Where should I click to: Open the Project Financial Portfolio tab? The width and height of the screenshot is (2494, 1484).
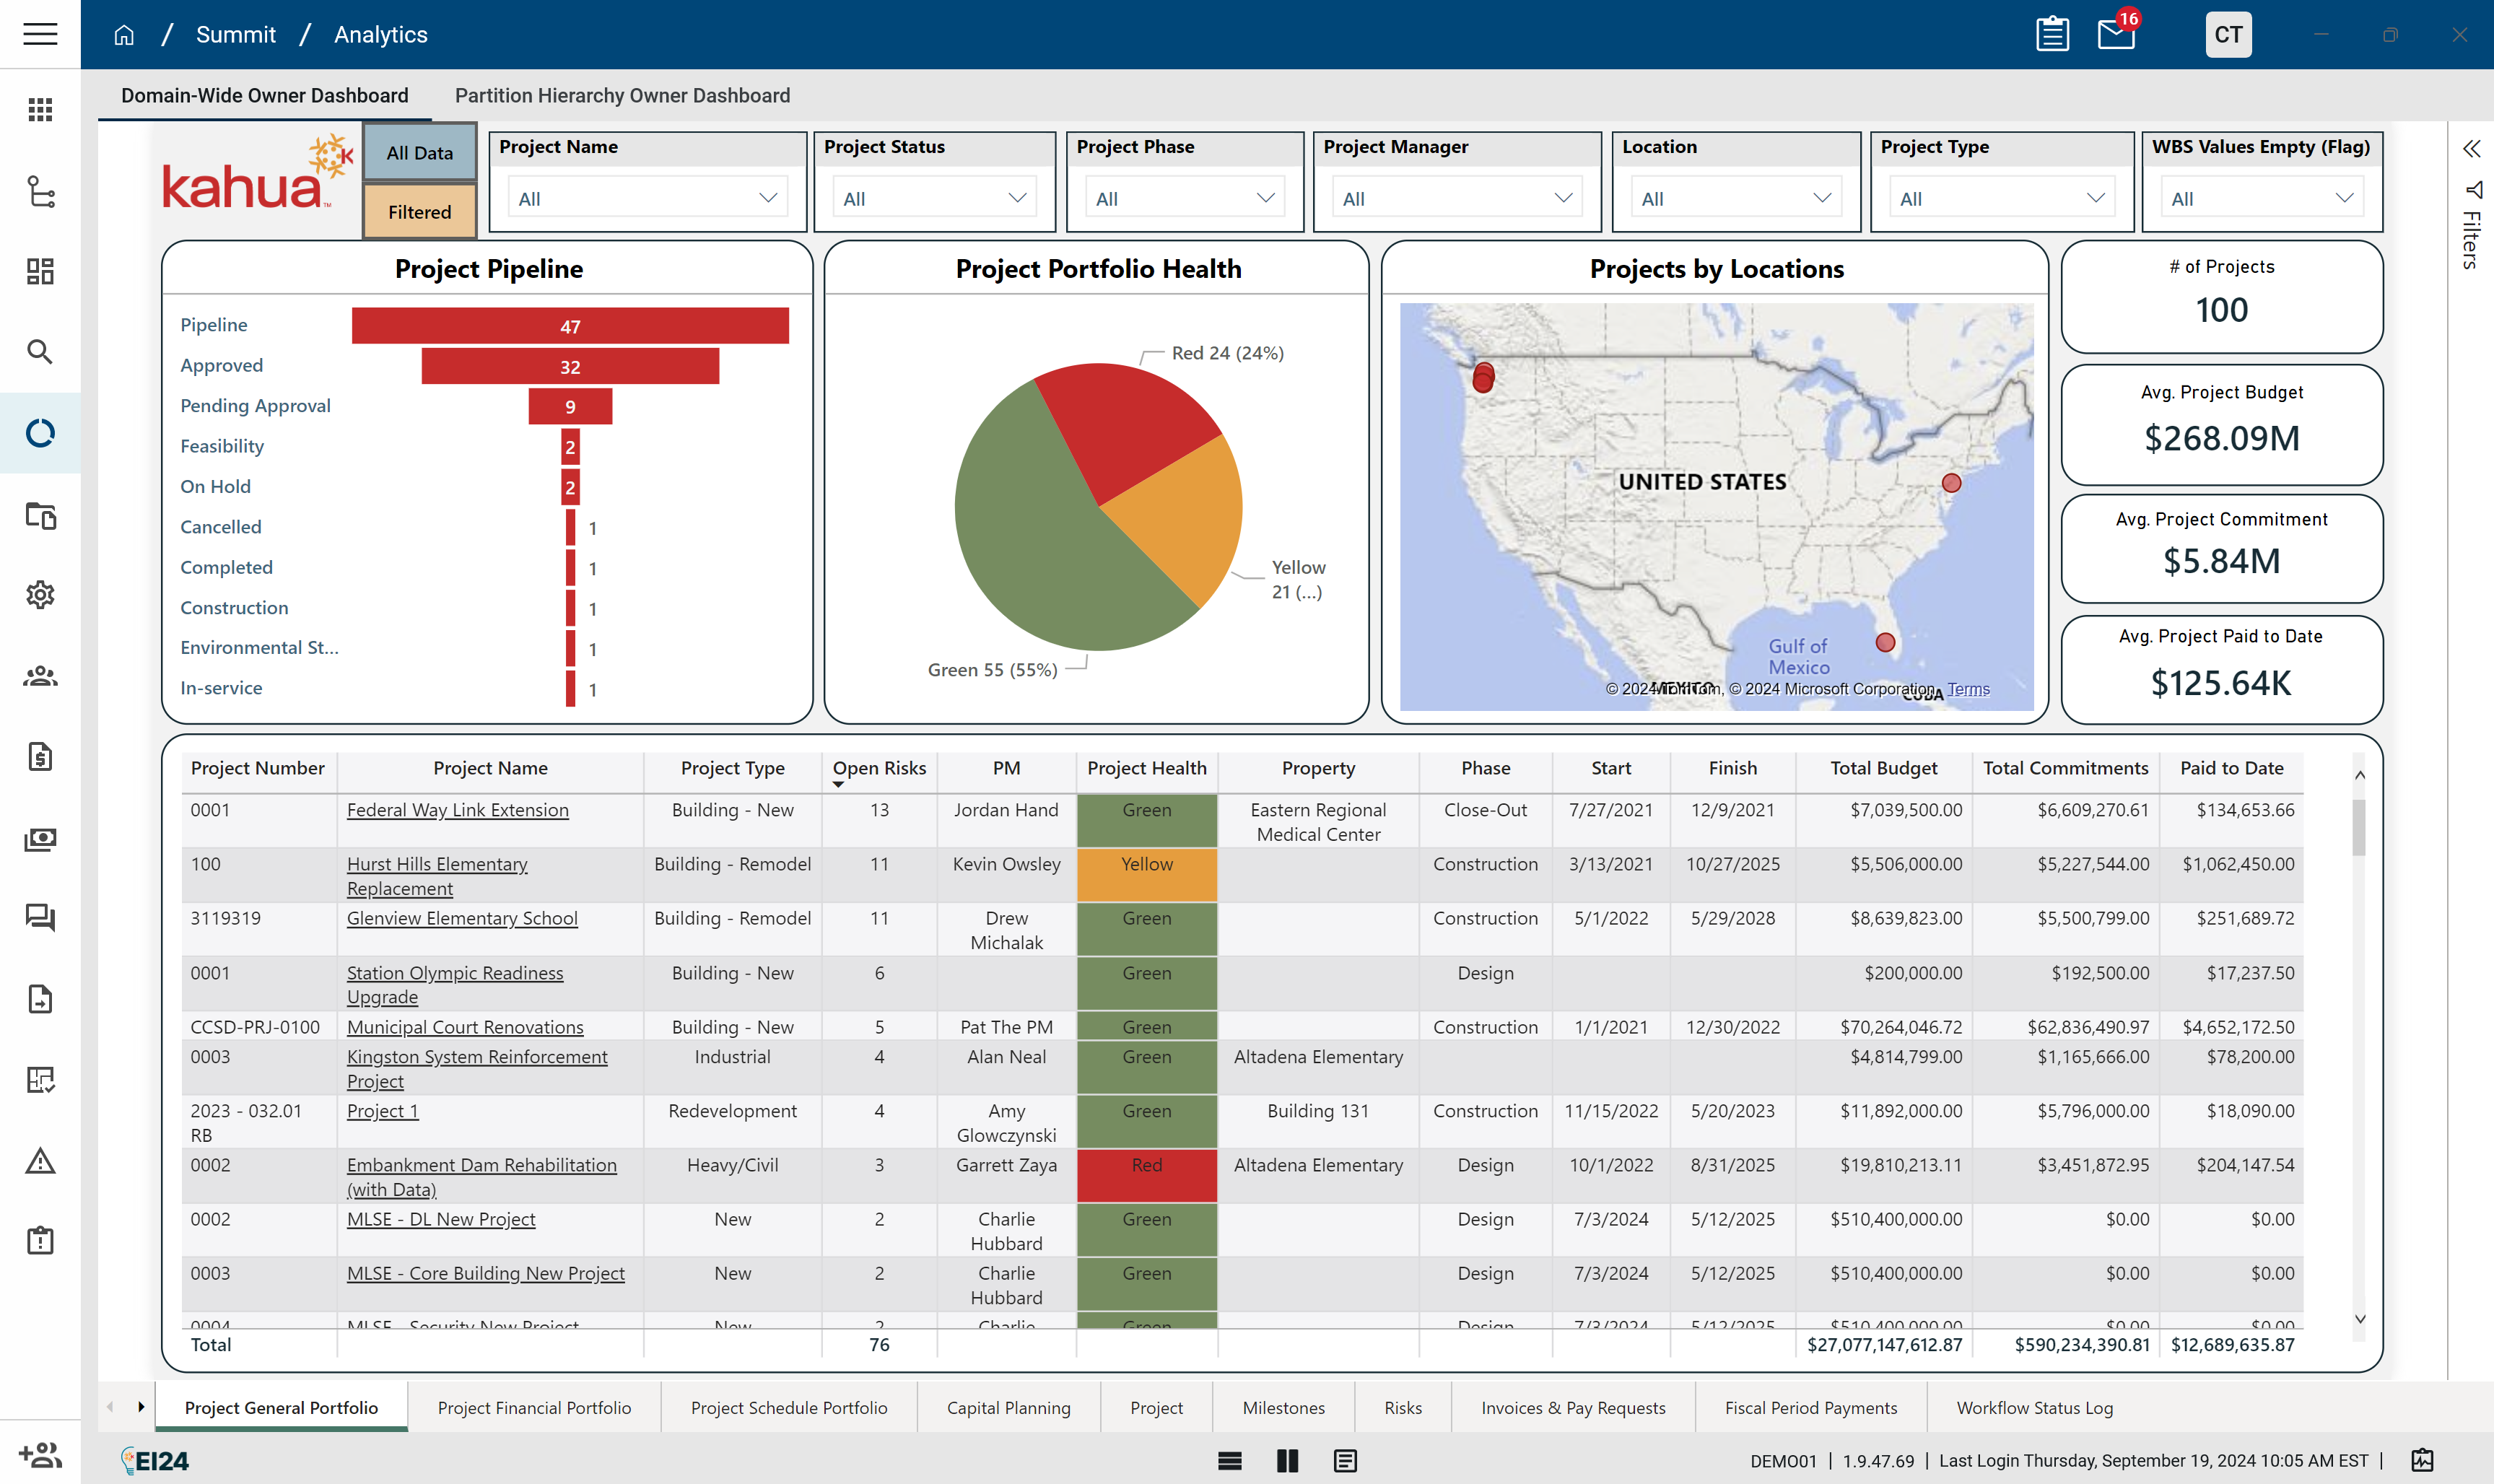click(534, 1407)
